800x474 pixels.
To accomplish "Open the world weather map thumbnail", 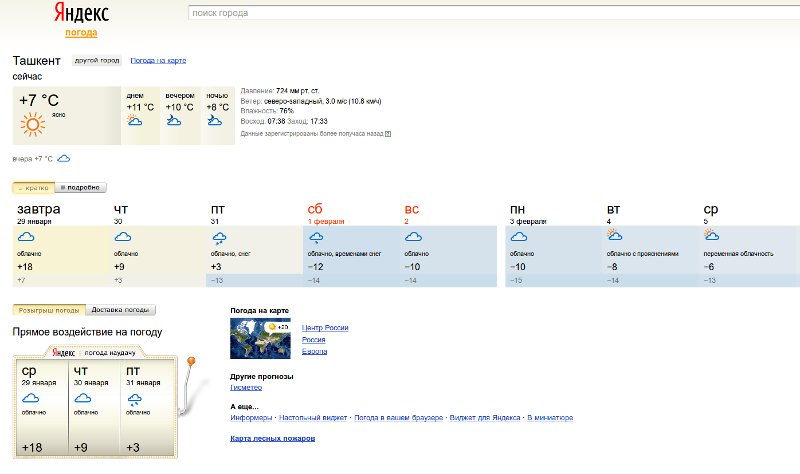I will [x=260, y=339].
